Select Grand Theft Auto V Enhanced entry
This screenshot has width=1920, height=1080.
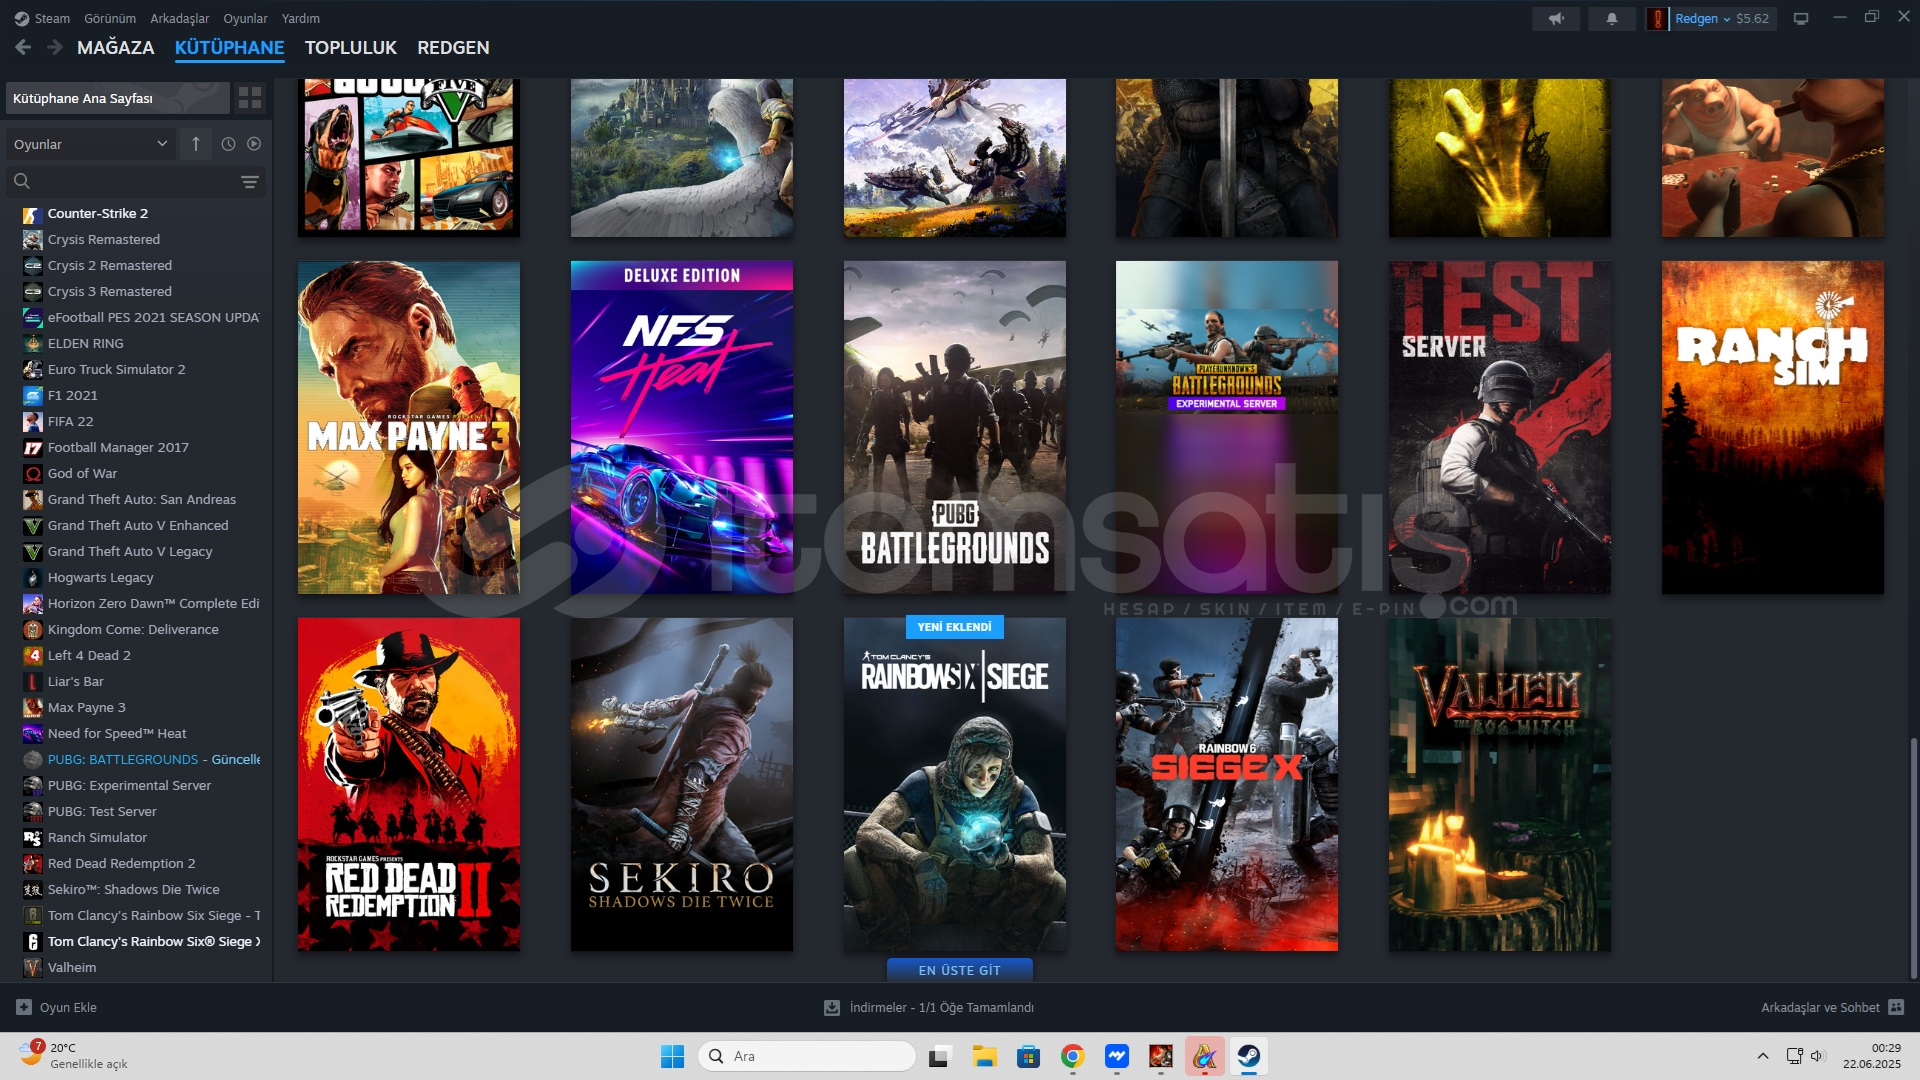140,526
